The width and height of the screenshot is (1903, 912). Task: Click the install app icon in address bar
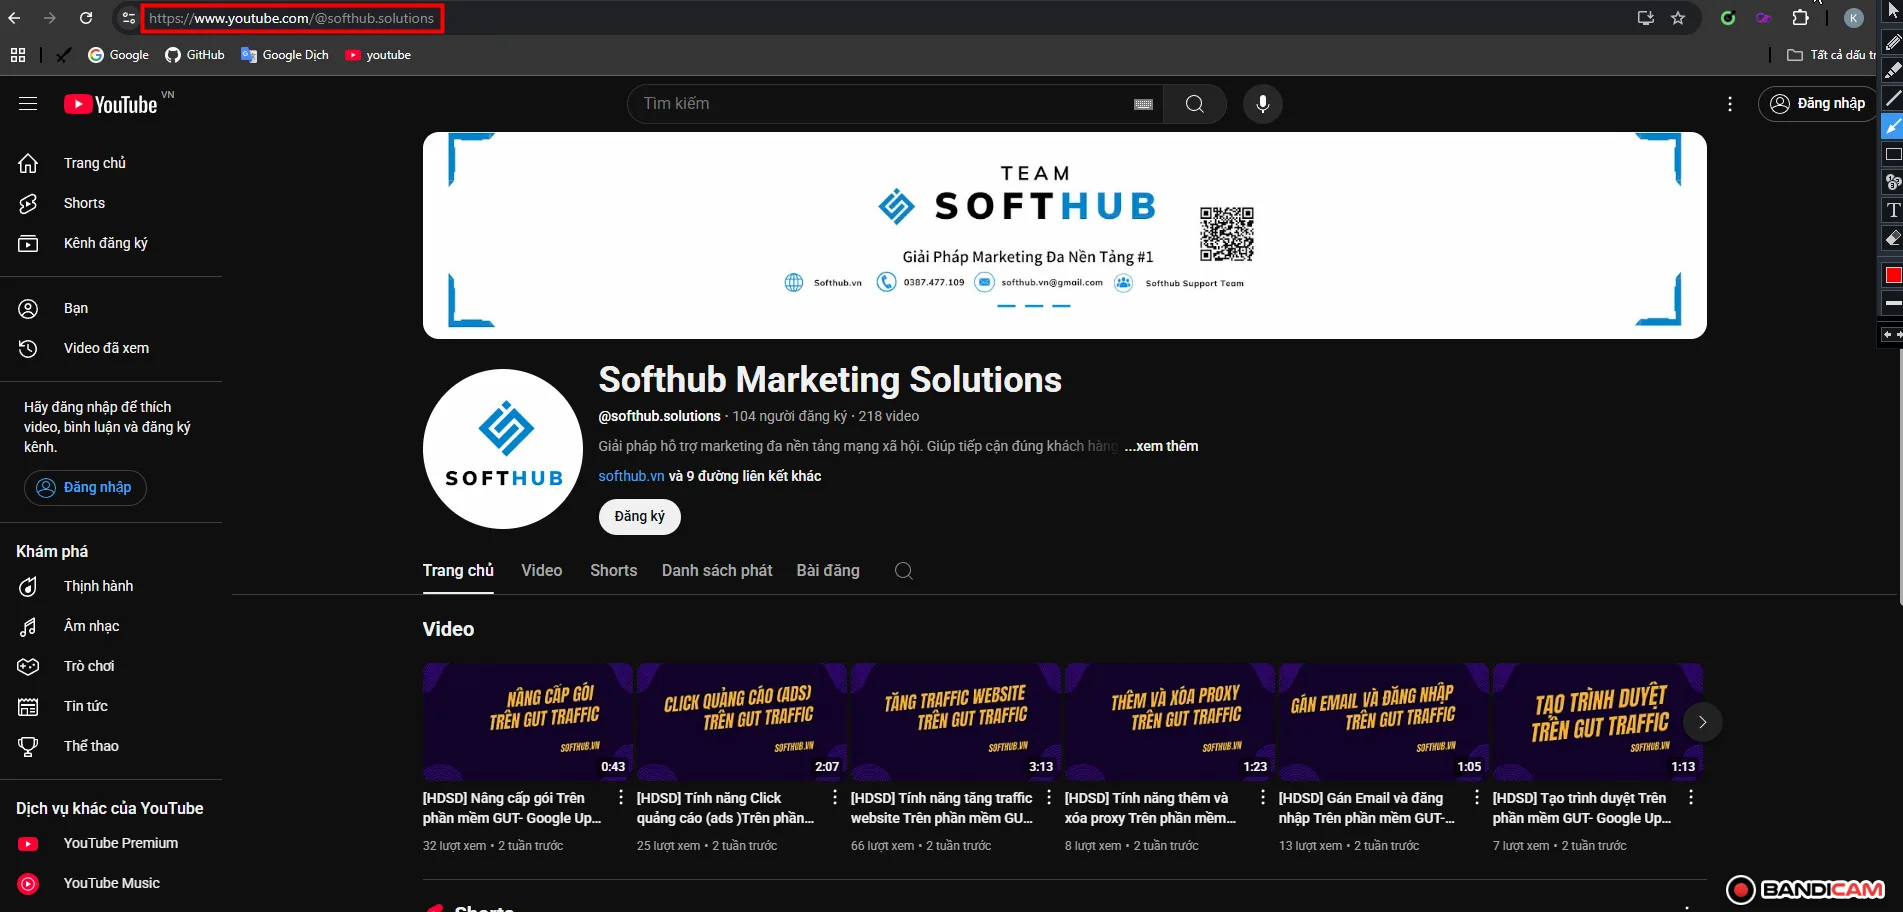coord(1645,18)
